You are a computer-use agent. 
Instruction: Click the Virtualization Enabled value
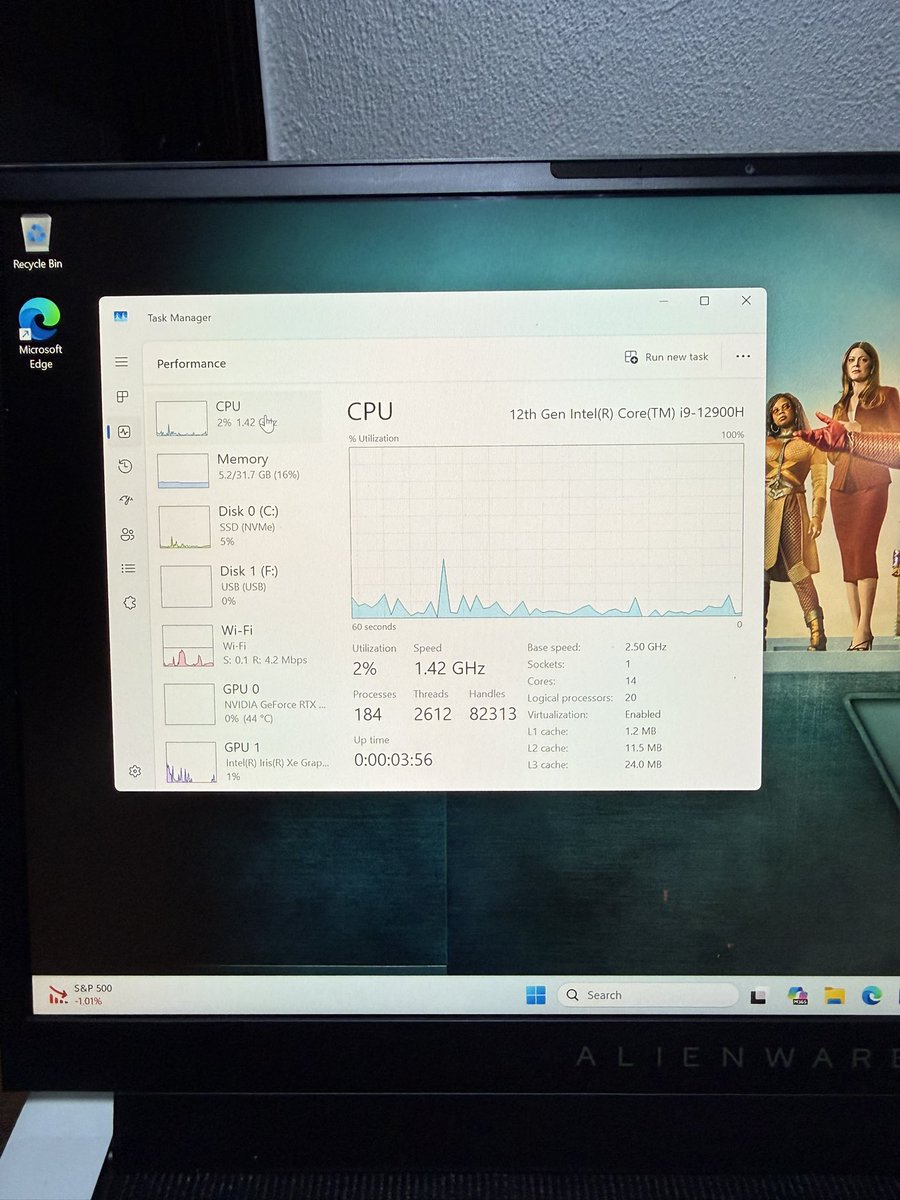pos(643,714)
